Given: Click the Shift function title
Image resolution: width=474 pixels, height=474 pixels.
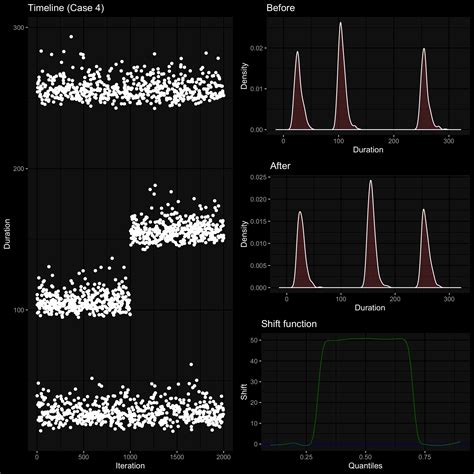Looking at the screenshot, I should 289,324.
